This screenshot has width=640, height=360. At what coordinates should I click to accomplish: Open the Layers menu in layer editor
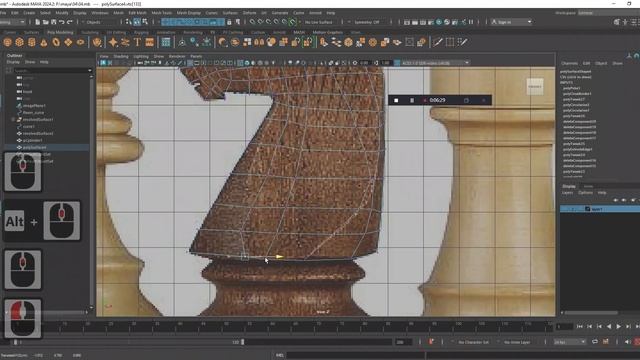click(x=567, y=193)
